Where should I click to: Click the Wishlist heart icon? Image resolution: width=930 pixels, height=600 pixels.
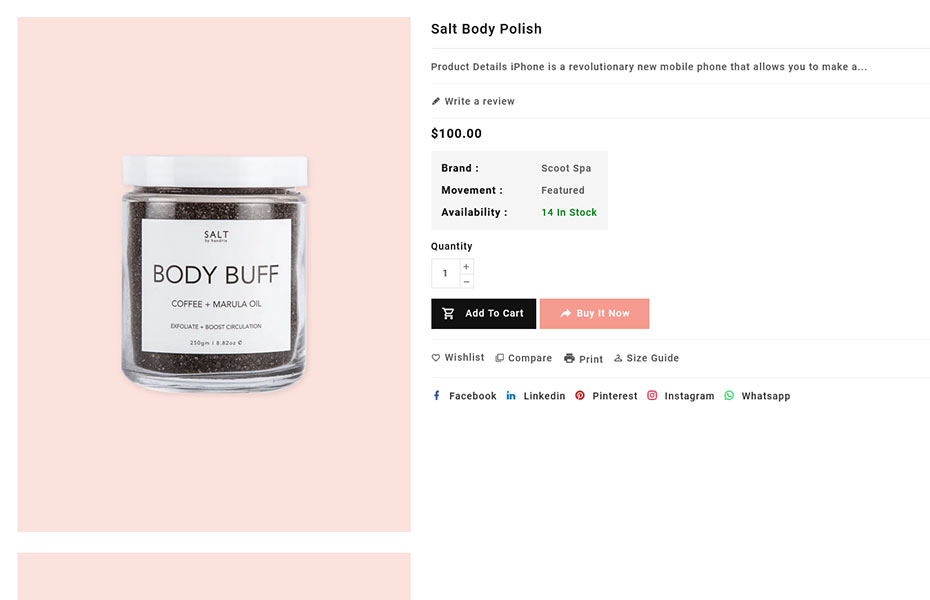[x=436, y=358]
